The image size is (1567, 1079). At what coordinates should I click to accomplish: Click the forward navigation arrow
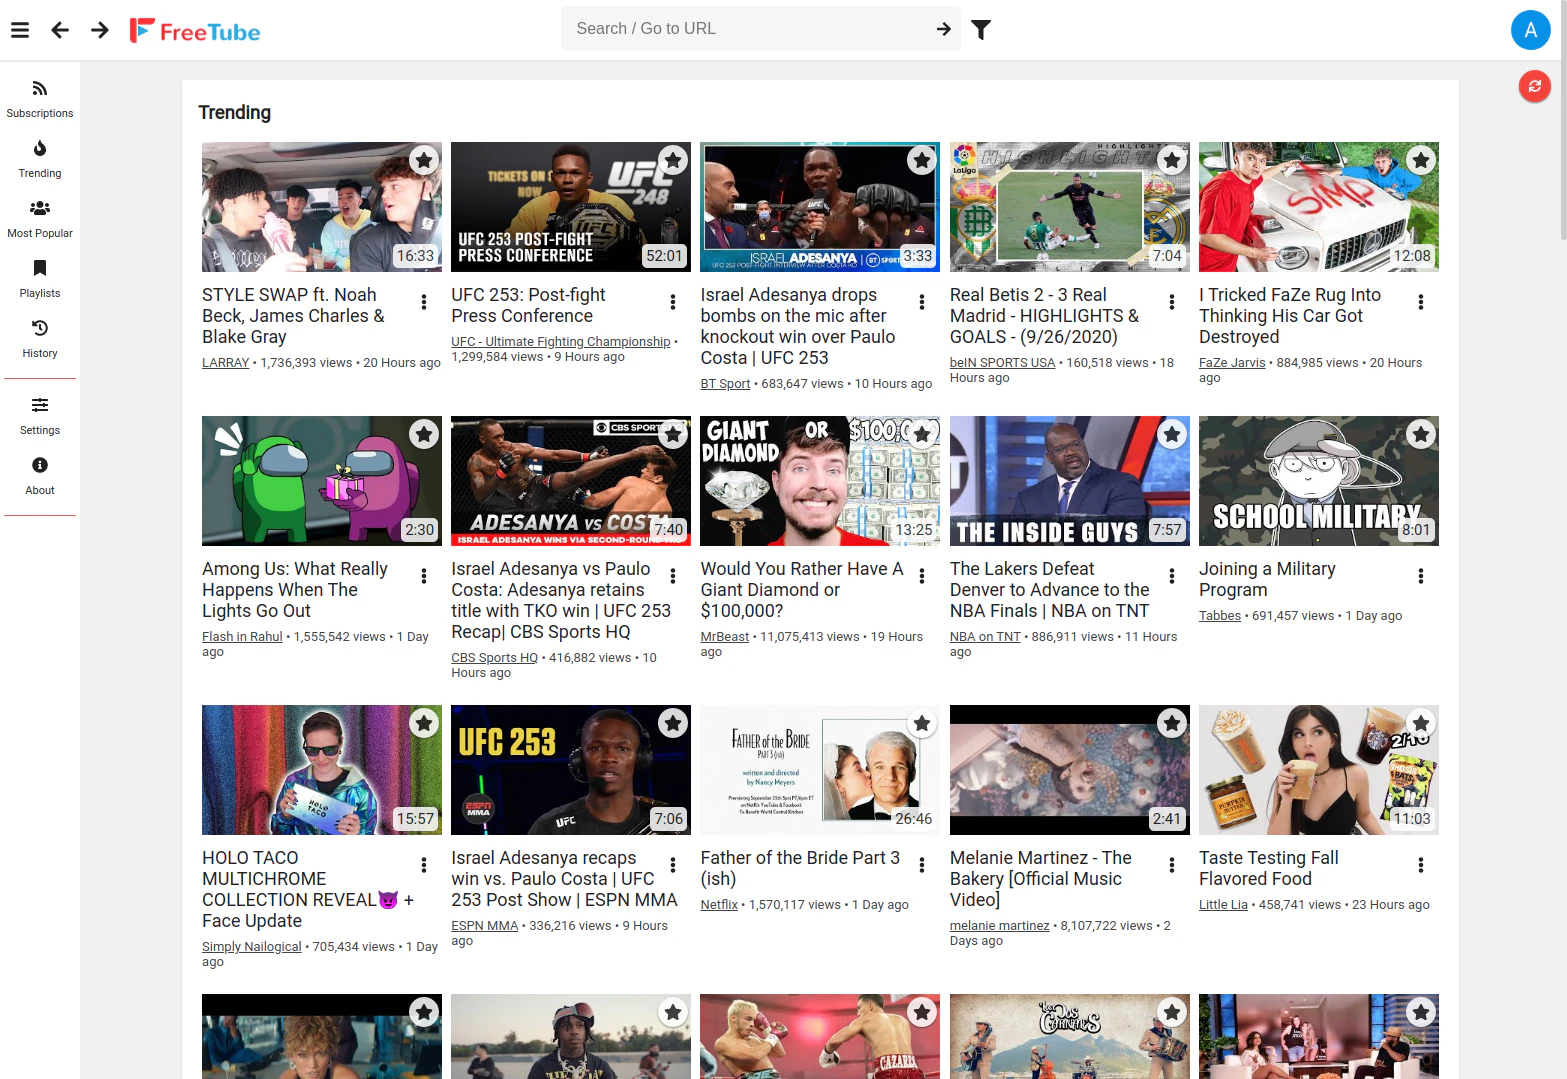click(99, 30)
